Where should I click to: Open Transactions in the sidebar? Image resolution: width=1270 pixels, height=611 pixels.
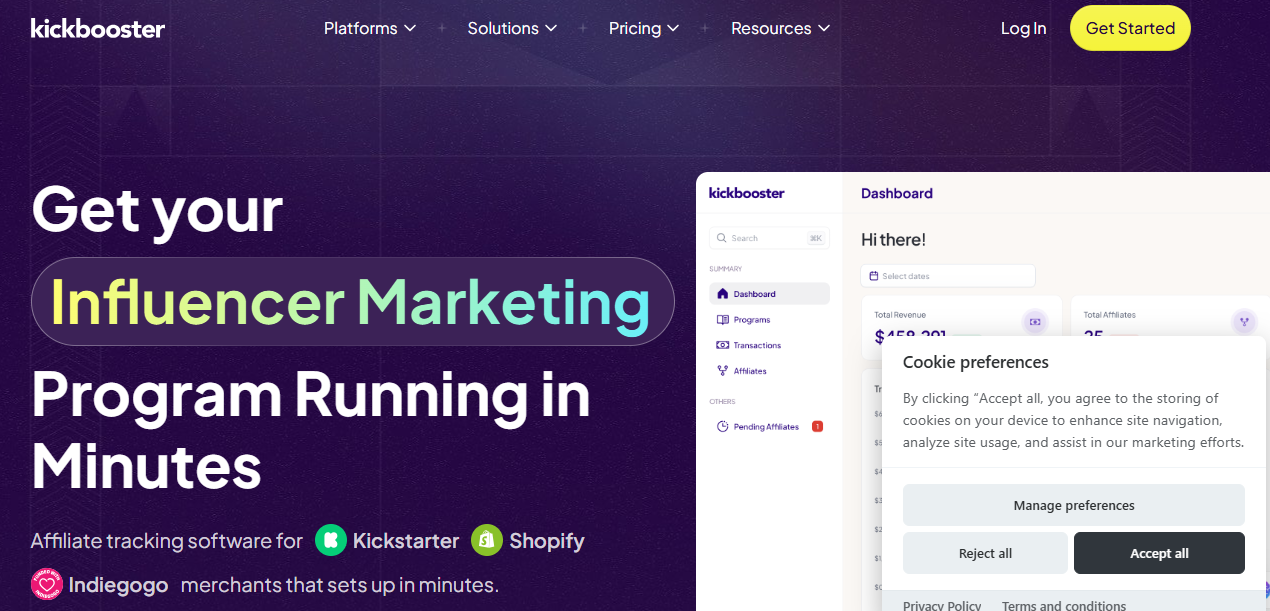756,345
